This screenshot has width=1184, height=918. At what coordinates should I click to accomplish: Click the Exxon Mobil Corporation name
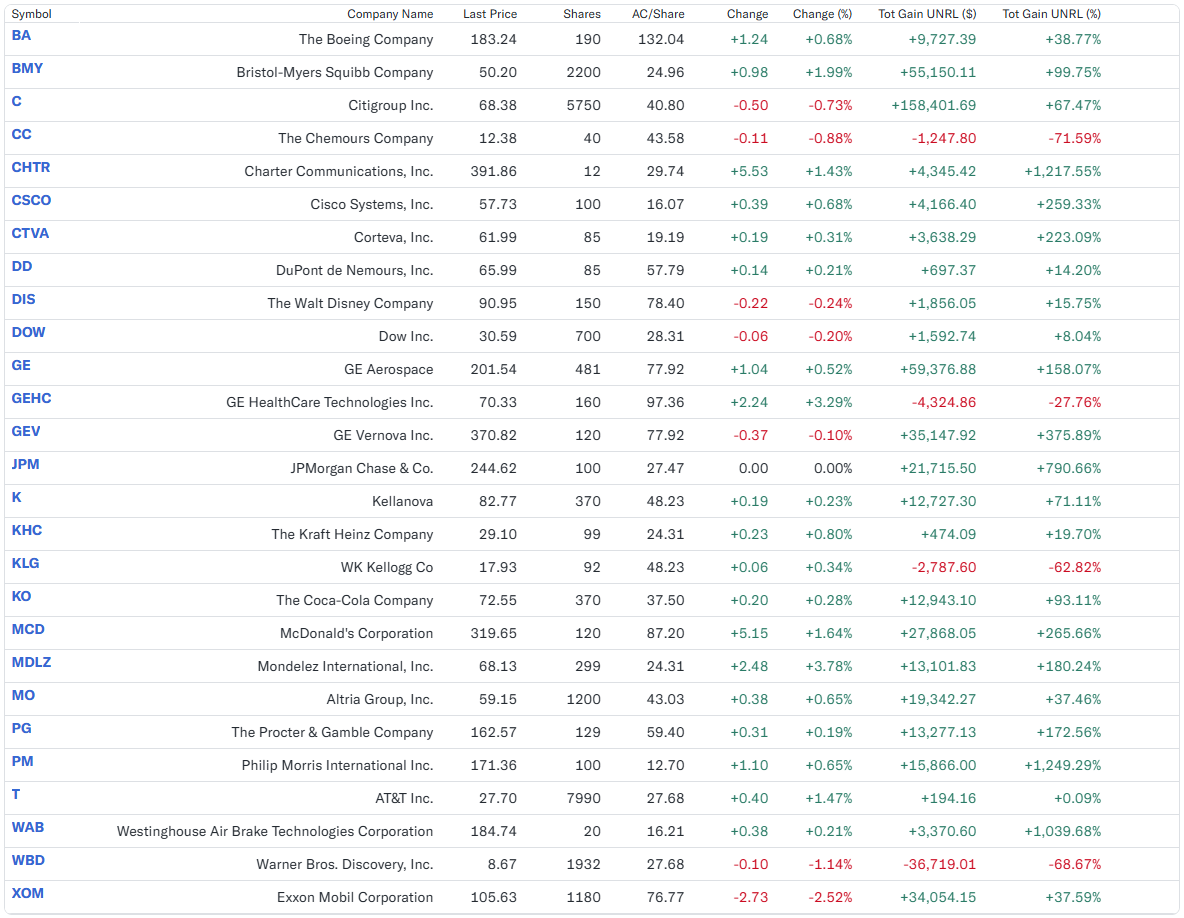point(356,898)
